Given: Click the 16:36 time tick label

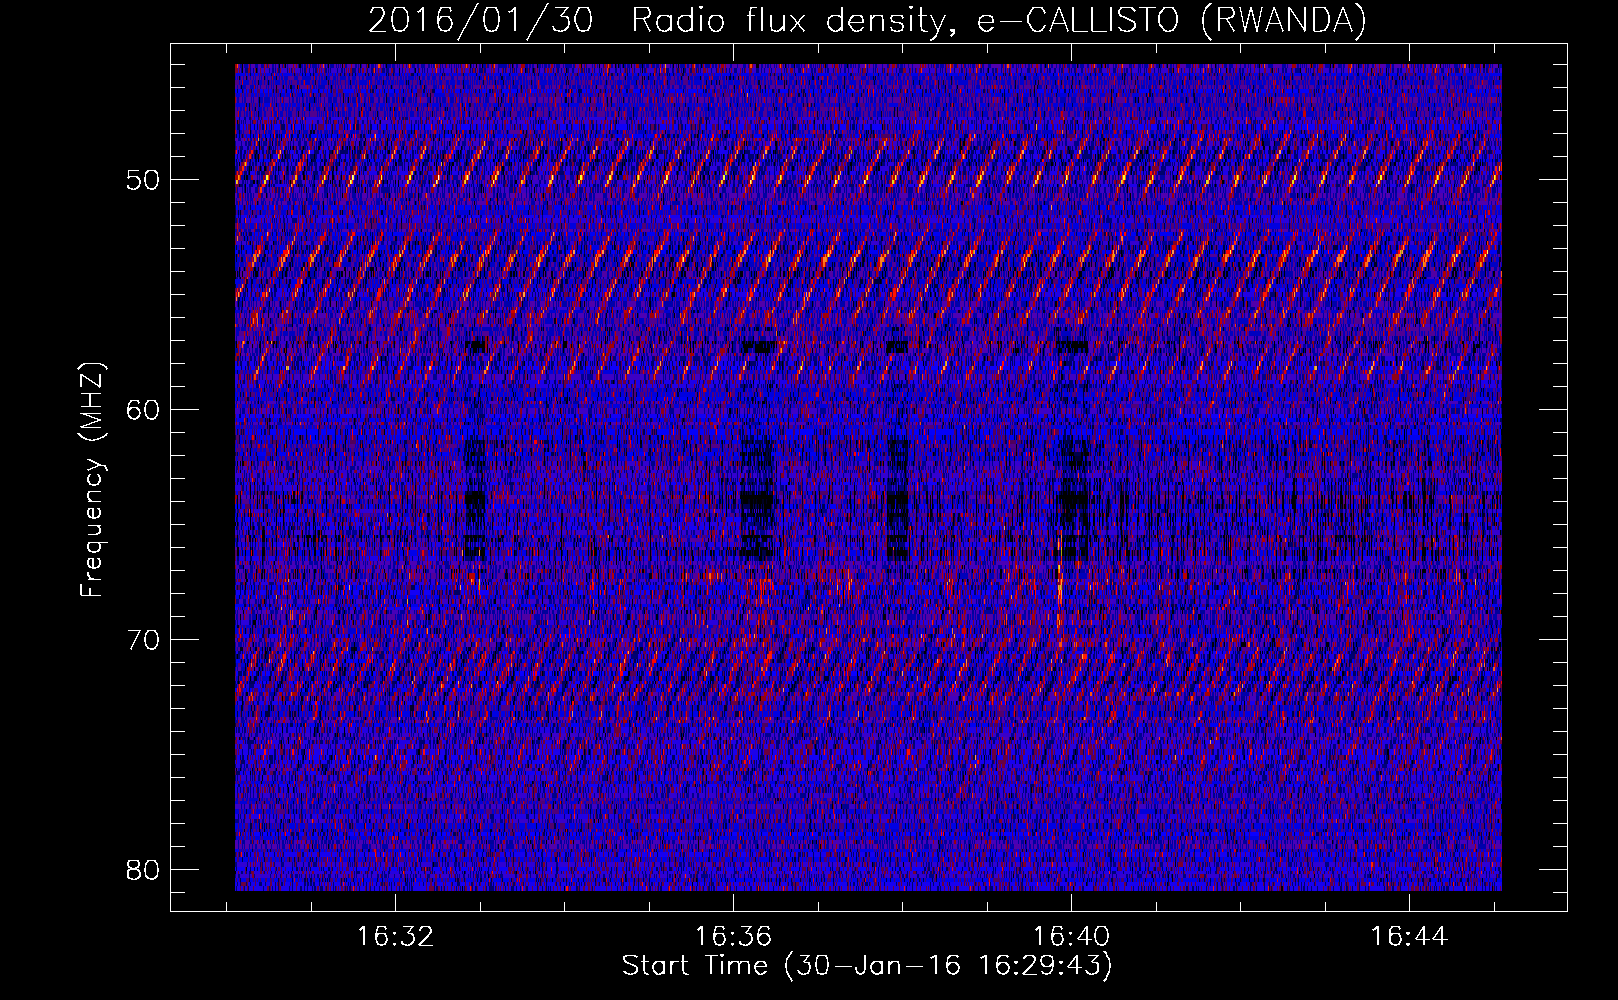Looking at the screenshot, I should tap(734, 937).
